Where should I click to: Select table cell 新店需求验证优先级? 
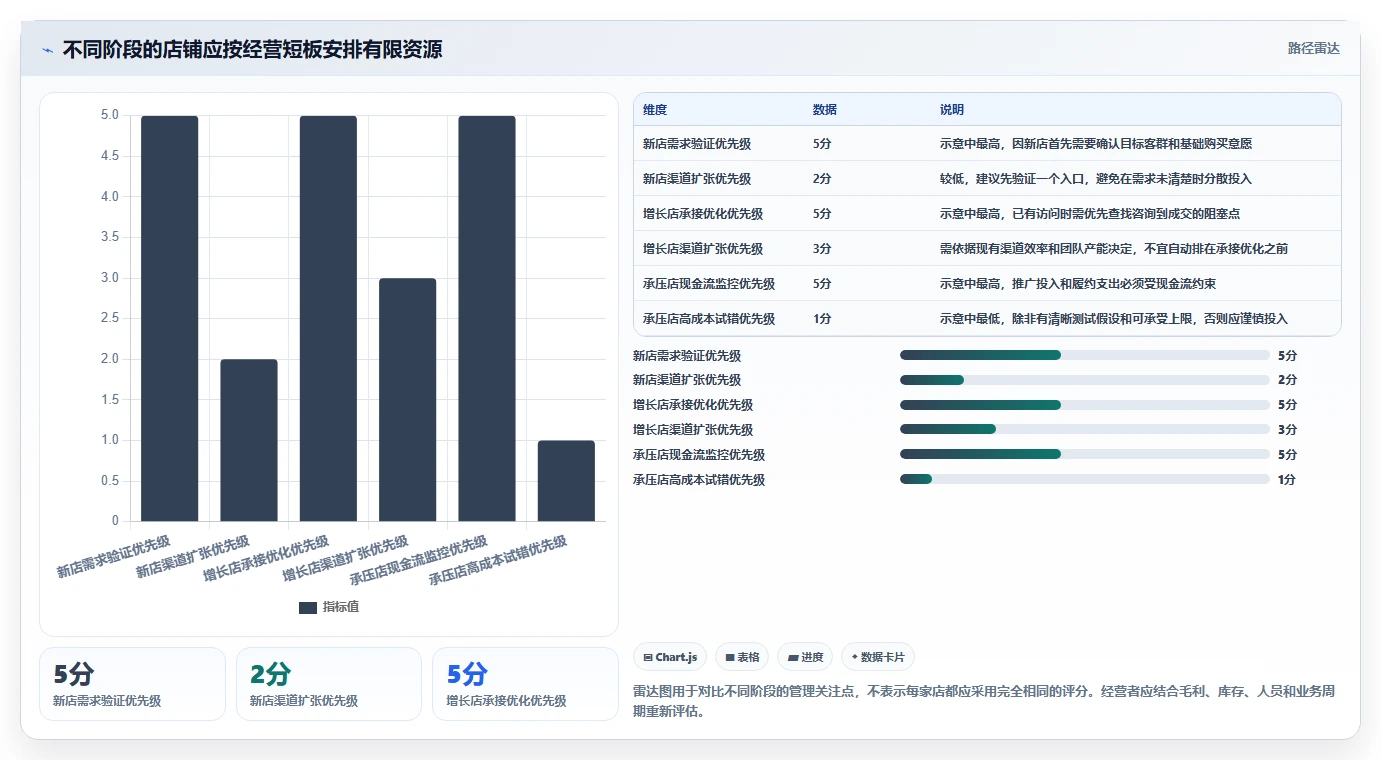[x=697, y=144]
